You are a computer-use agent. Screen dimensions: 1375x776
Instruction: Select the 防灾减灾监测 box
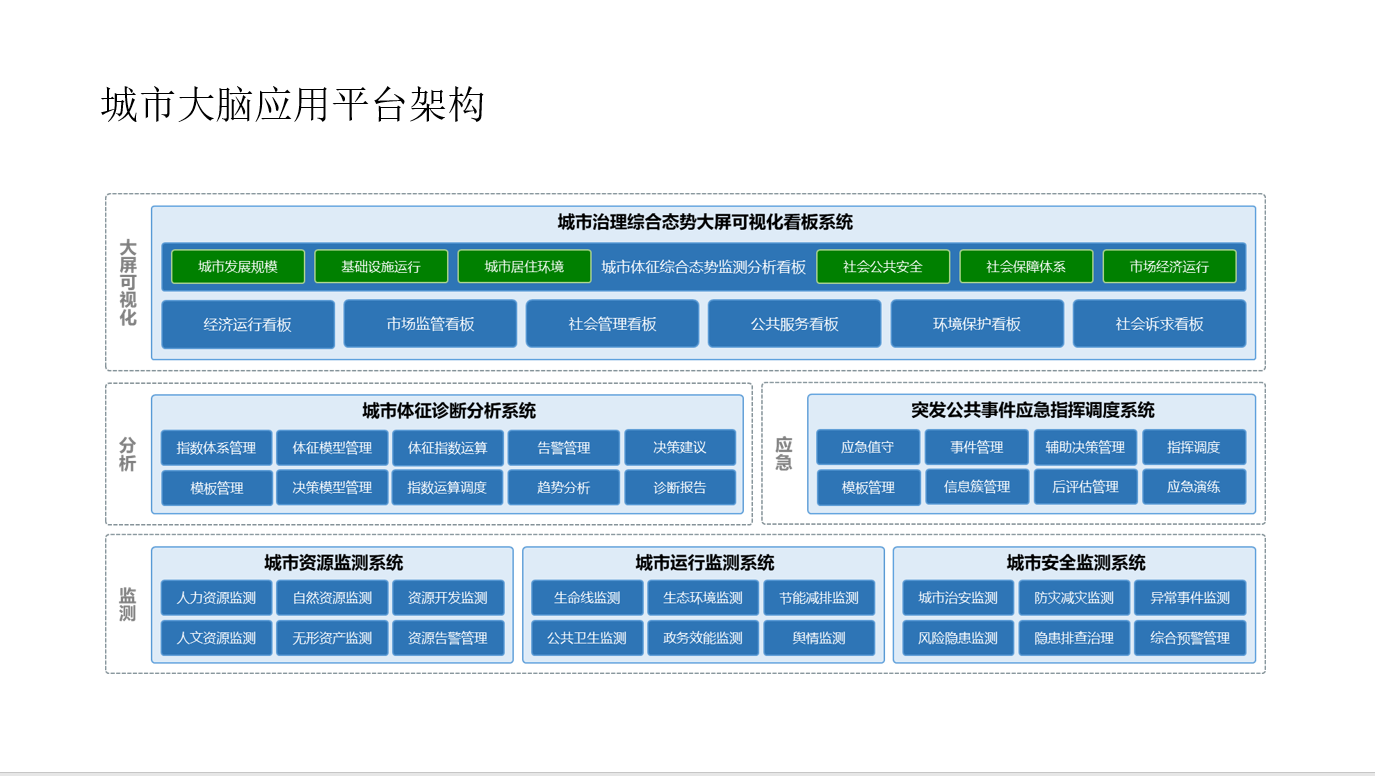point(1074,598)
